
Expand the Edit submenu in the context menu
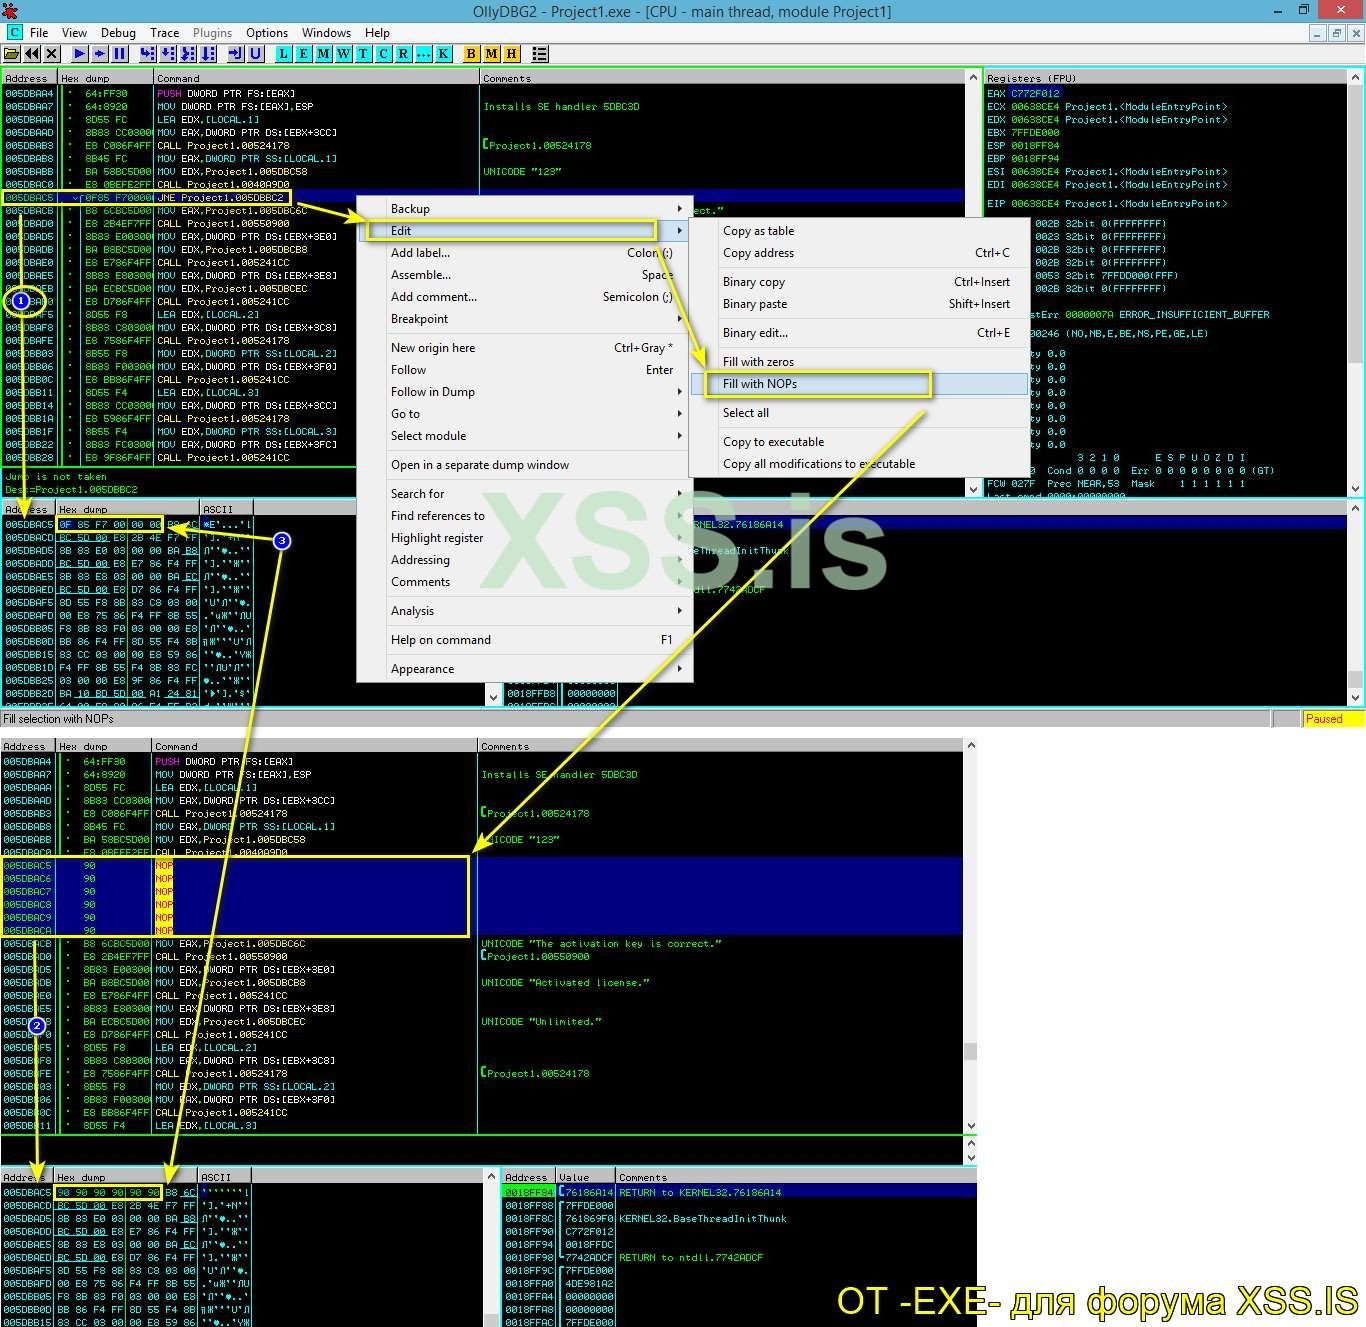525,231
